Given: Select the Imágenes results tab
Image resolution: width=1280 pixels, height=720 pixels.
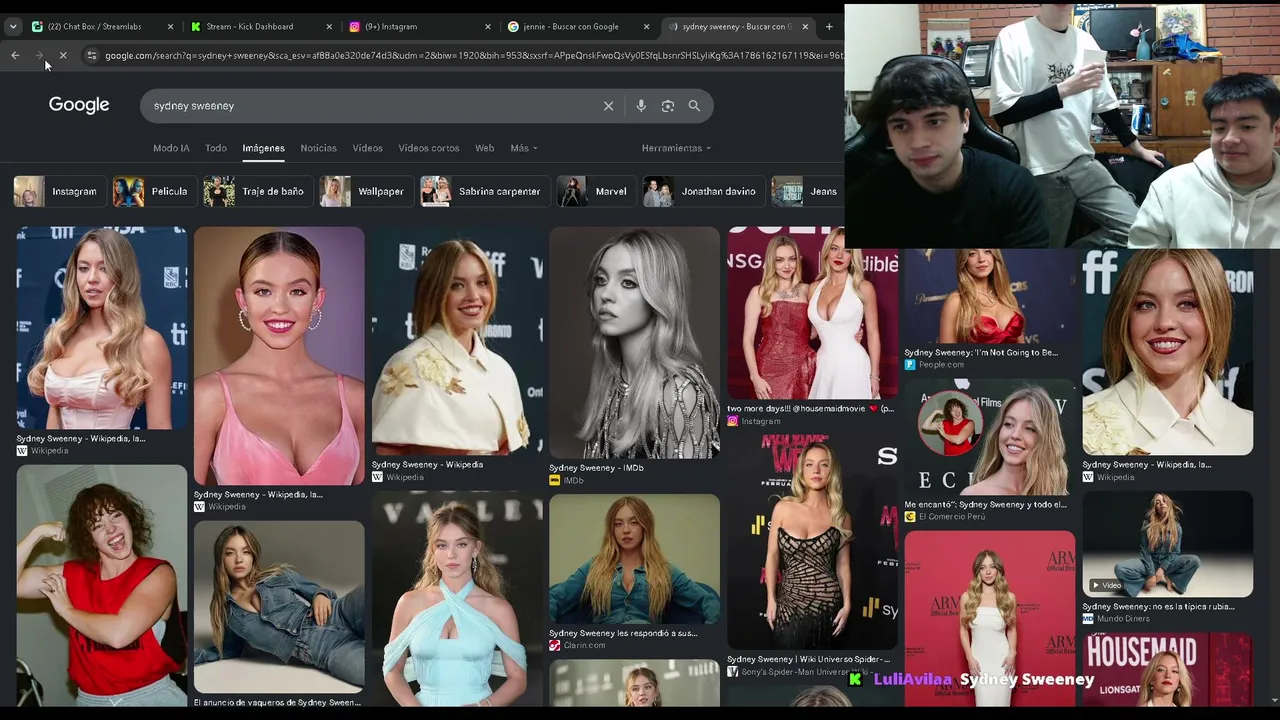Looking at the screenshot, I should click(263, 148).
